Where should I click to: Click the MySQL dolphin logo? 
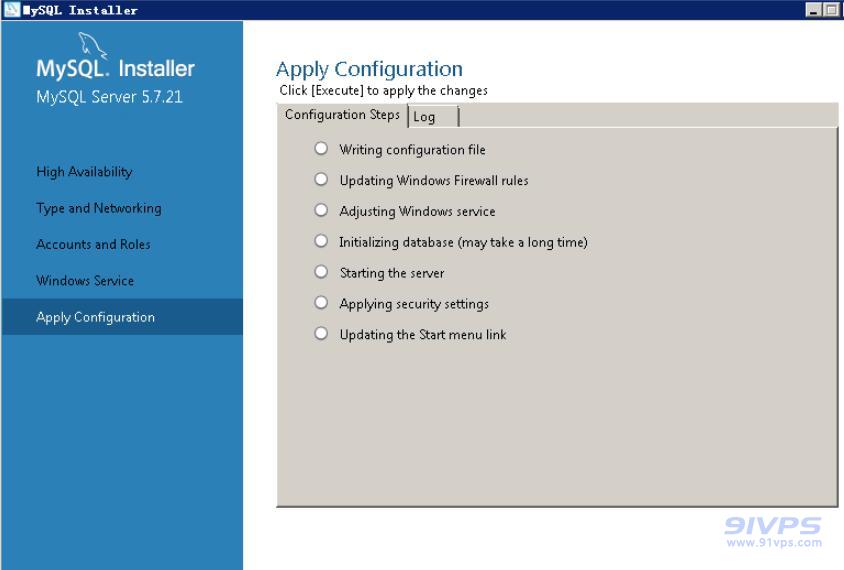[93, 44]
